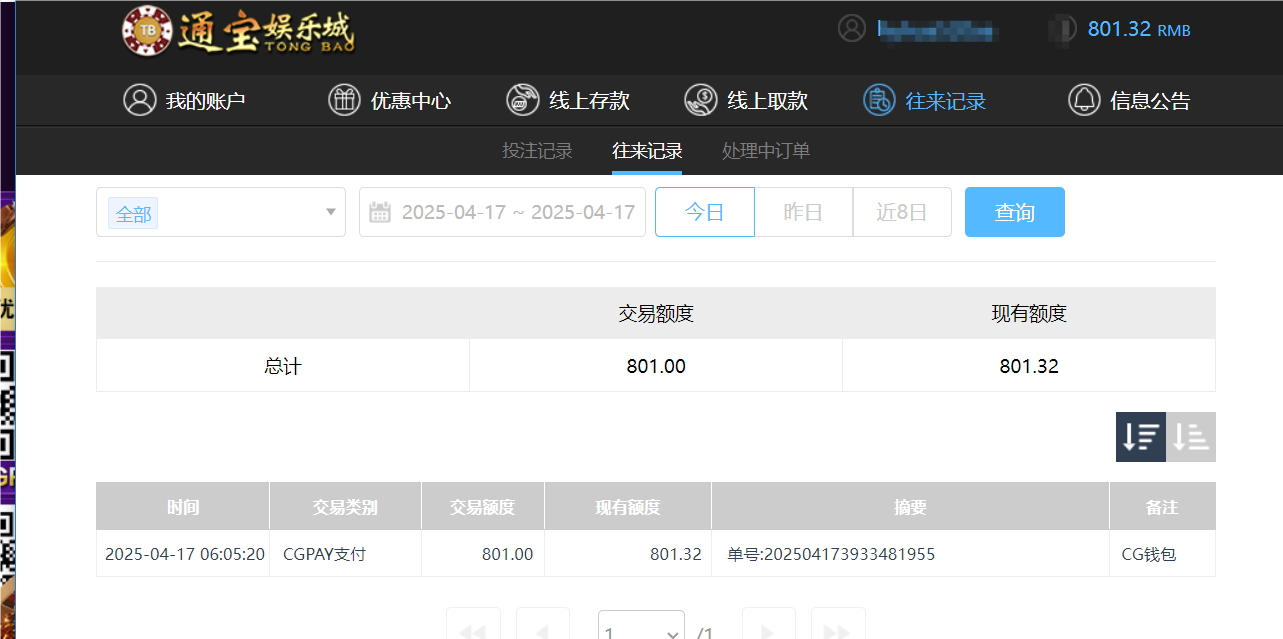Open 我的账户 account icon
This screenshot has width=1283, height=639.
tap(139, 100)
